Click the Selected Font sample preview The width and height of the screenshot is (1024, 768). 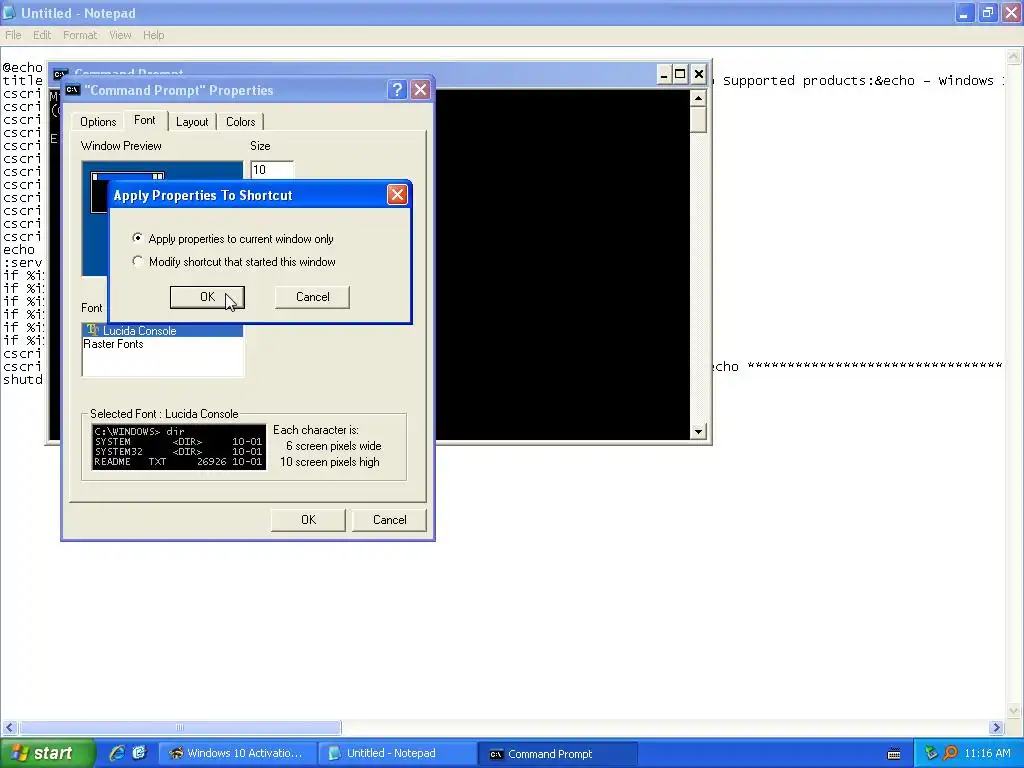pyautogui.click(x=179, y=447)
